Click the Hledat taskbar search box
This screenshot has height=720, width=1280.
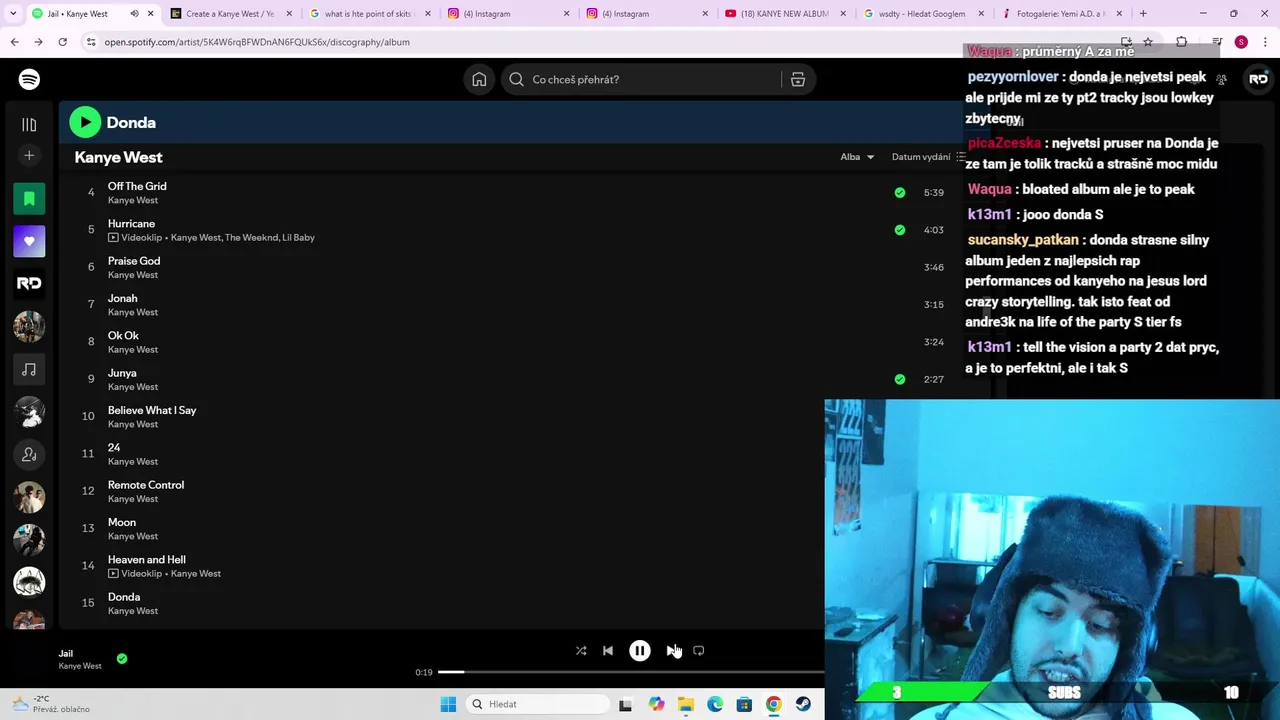[538, 704]
